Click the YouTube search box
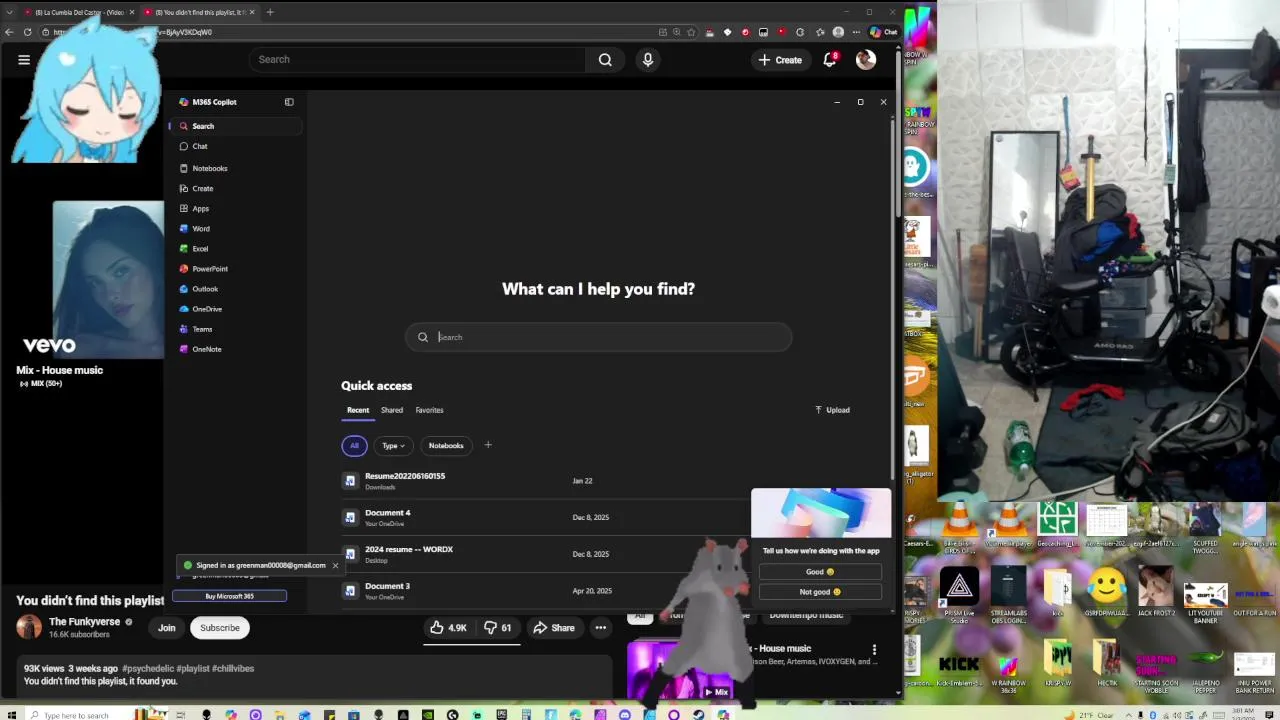This screenshot has height=720, width=1280. [417, 59]
